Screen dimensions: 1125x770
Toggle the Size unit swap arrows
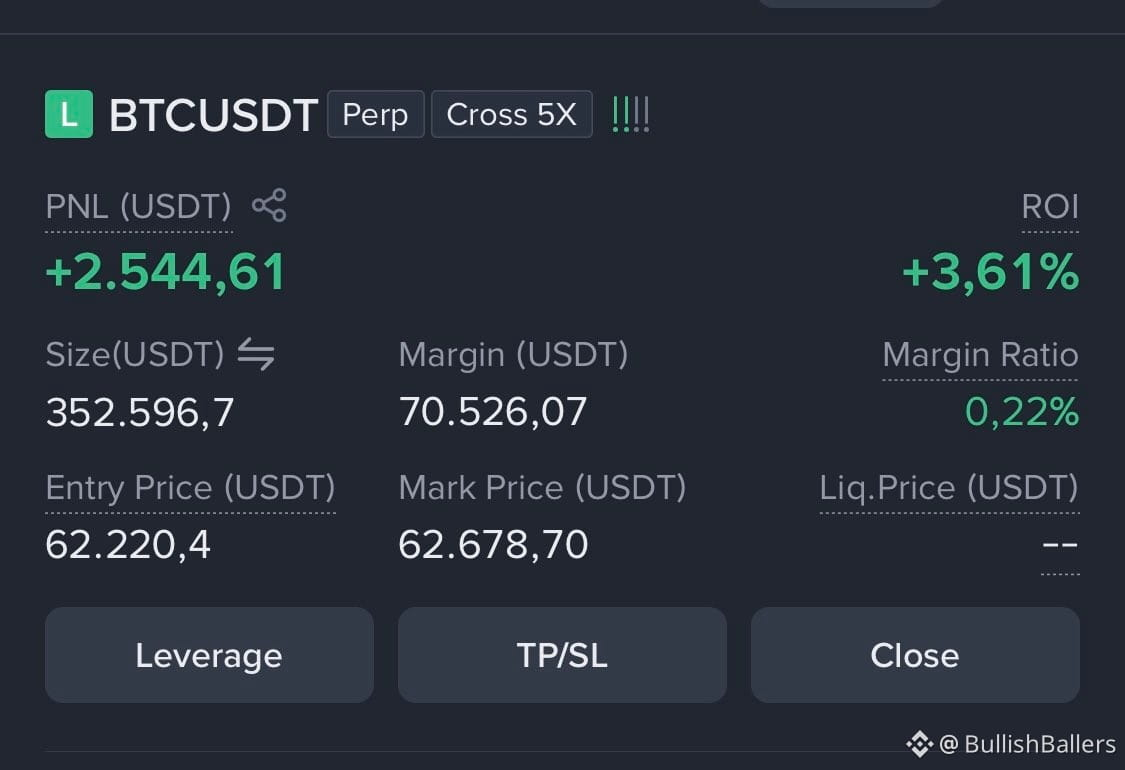255,355
